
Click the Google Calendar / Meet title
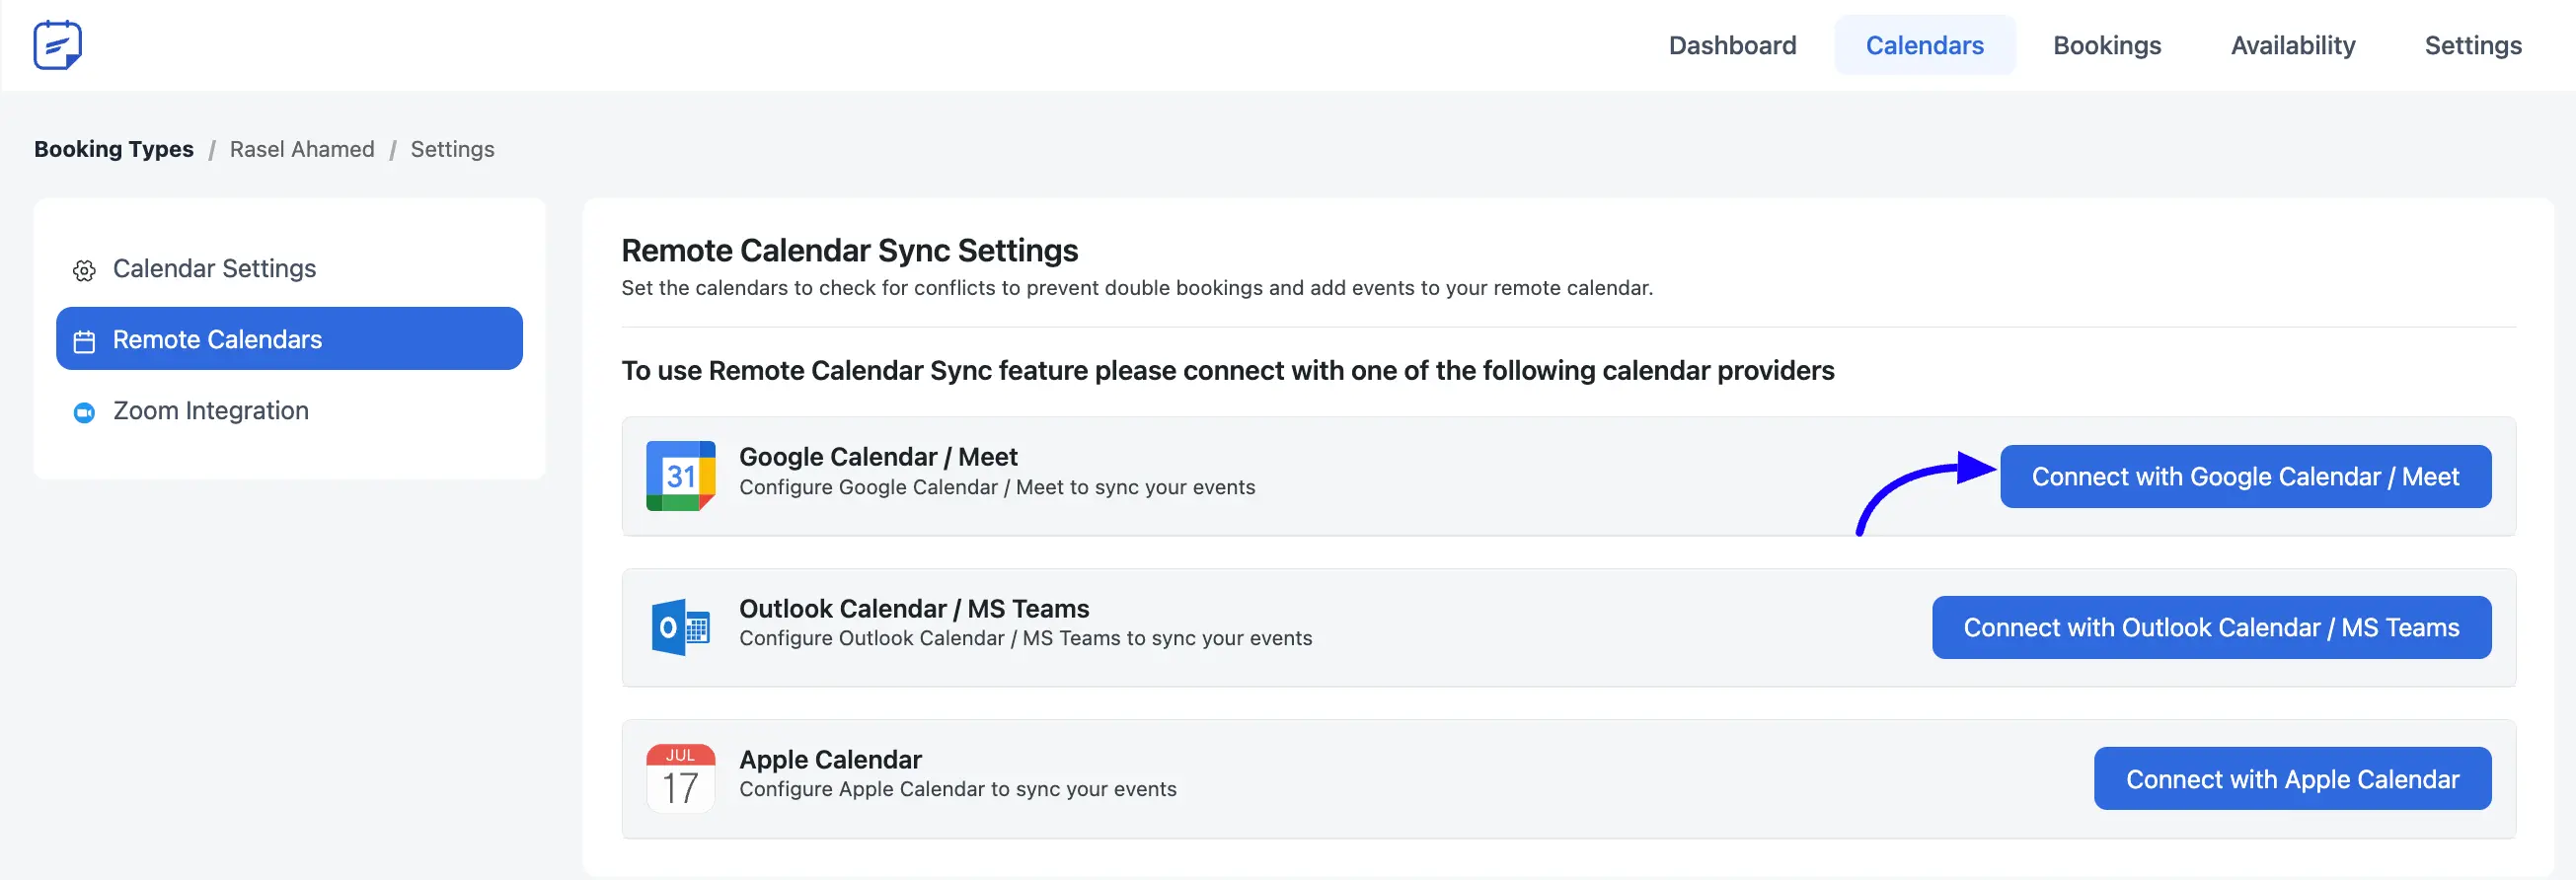coord(878,457)
